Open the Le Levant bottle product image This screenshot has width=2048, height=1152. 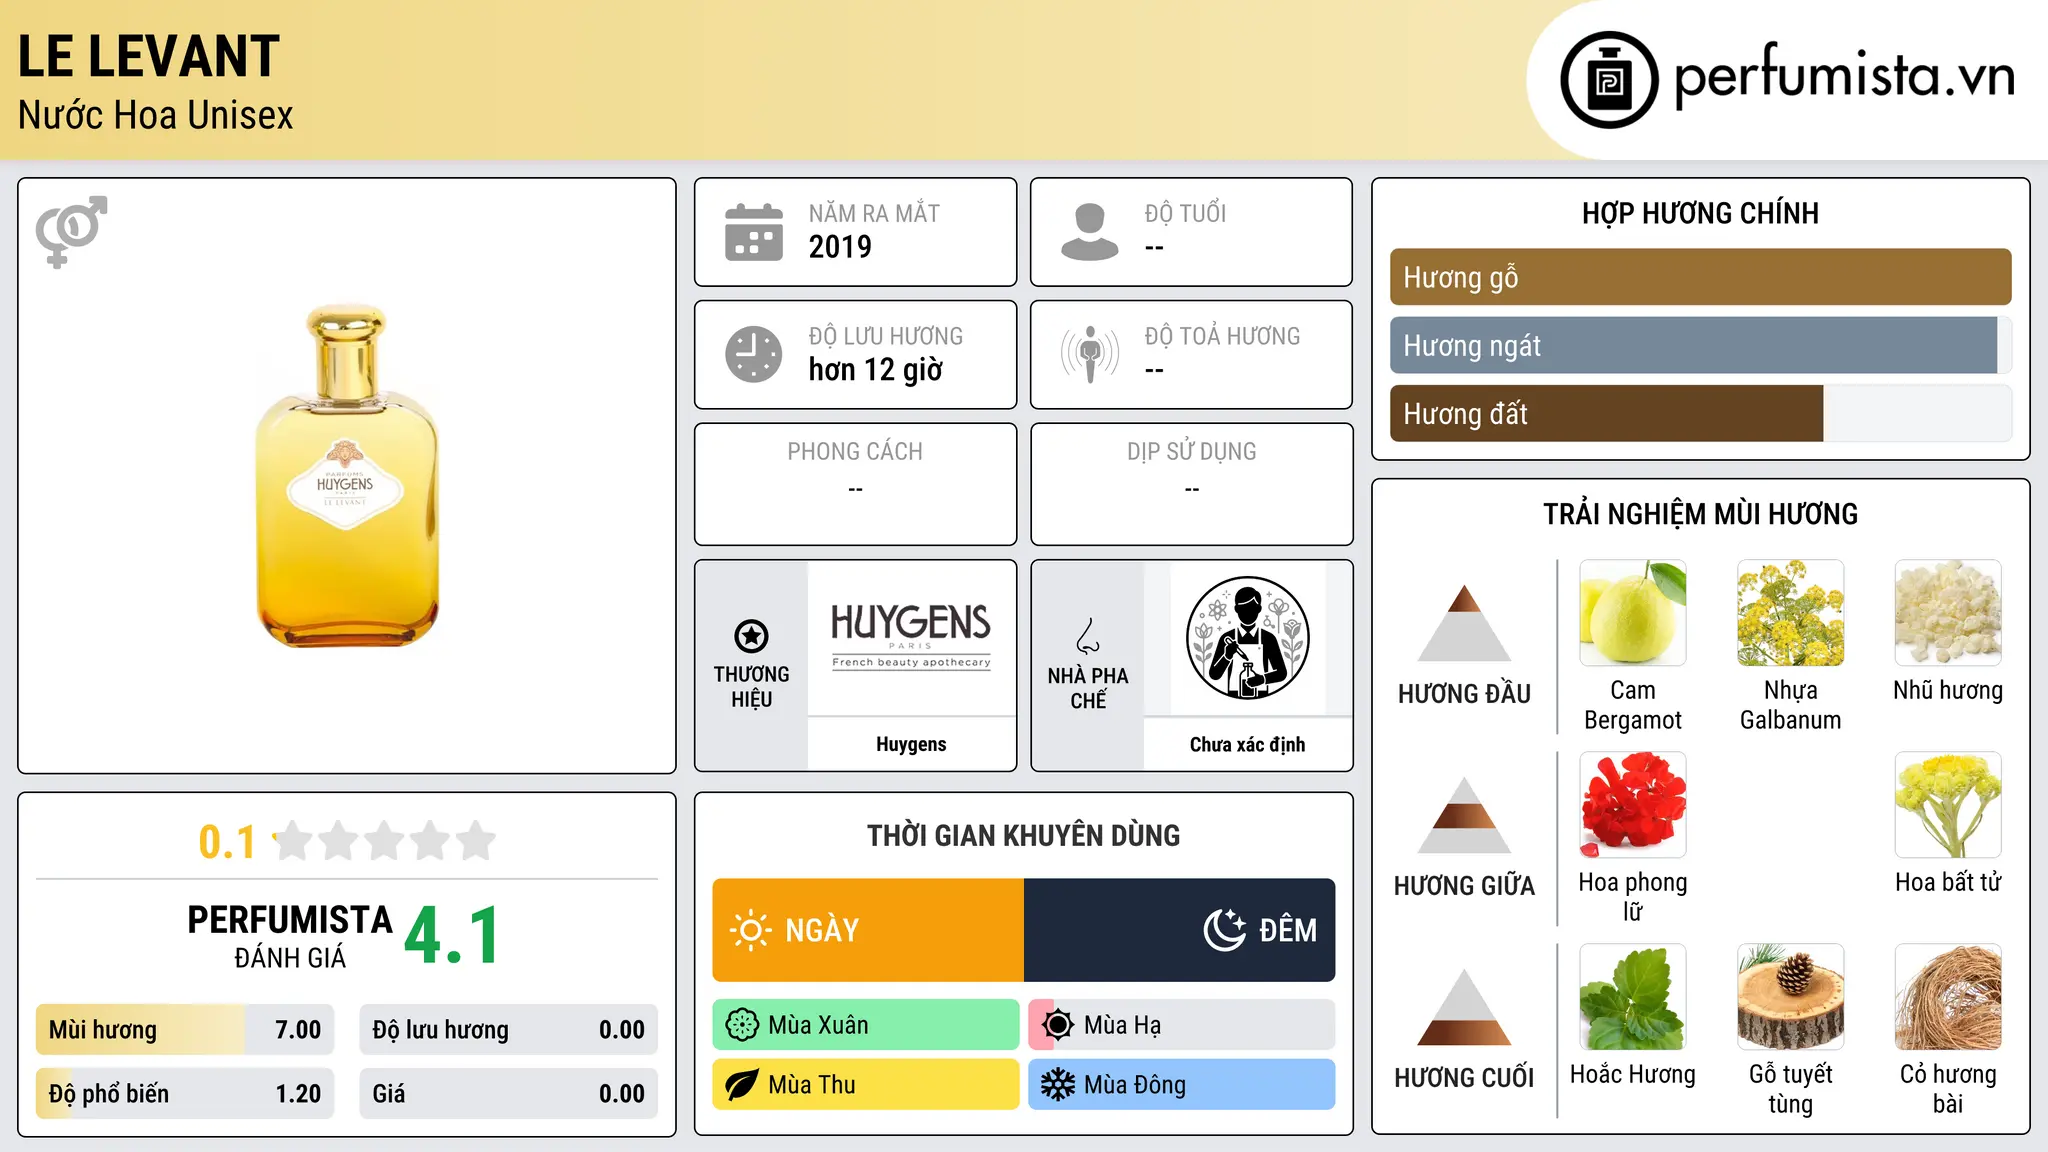tap(347, 476)
